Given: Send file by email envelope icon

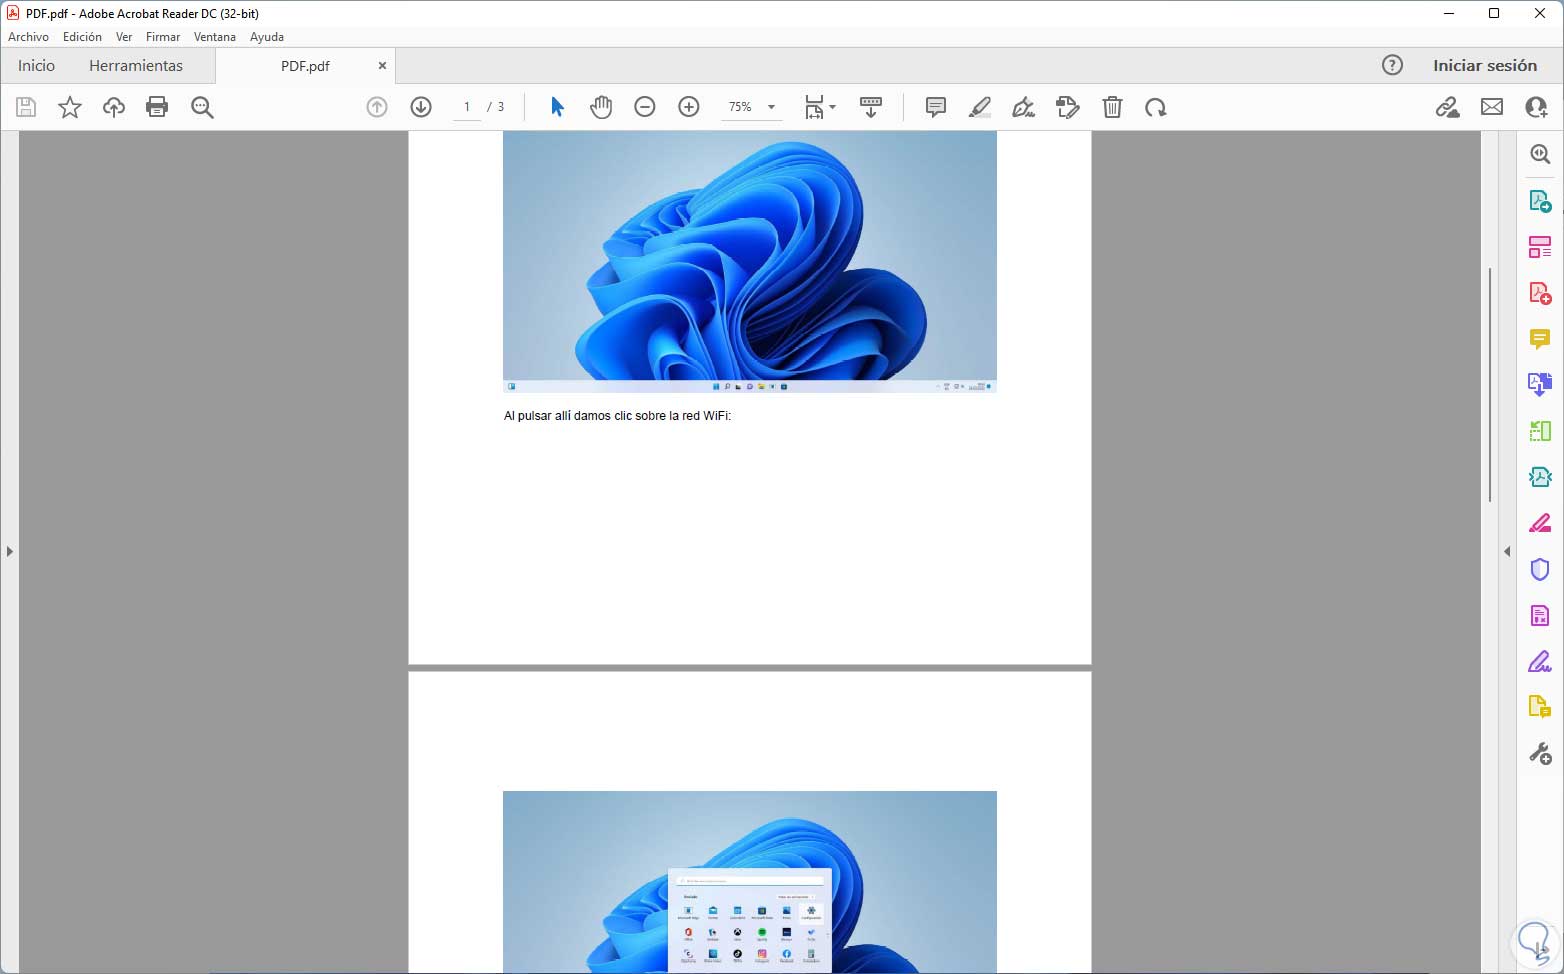Looking at the screenshot, I should (1492, 107).
